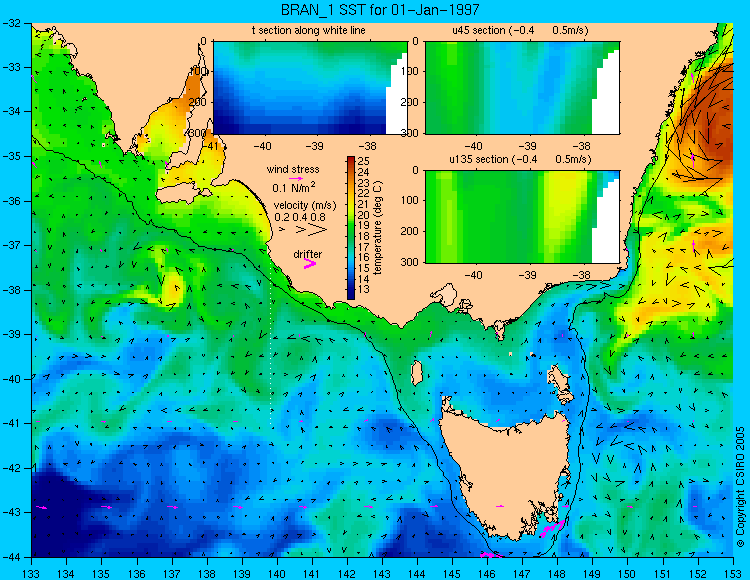750x580 pixels.
Task: Click the '-39' tick under u45 section inset
Action: pos(528,146)
